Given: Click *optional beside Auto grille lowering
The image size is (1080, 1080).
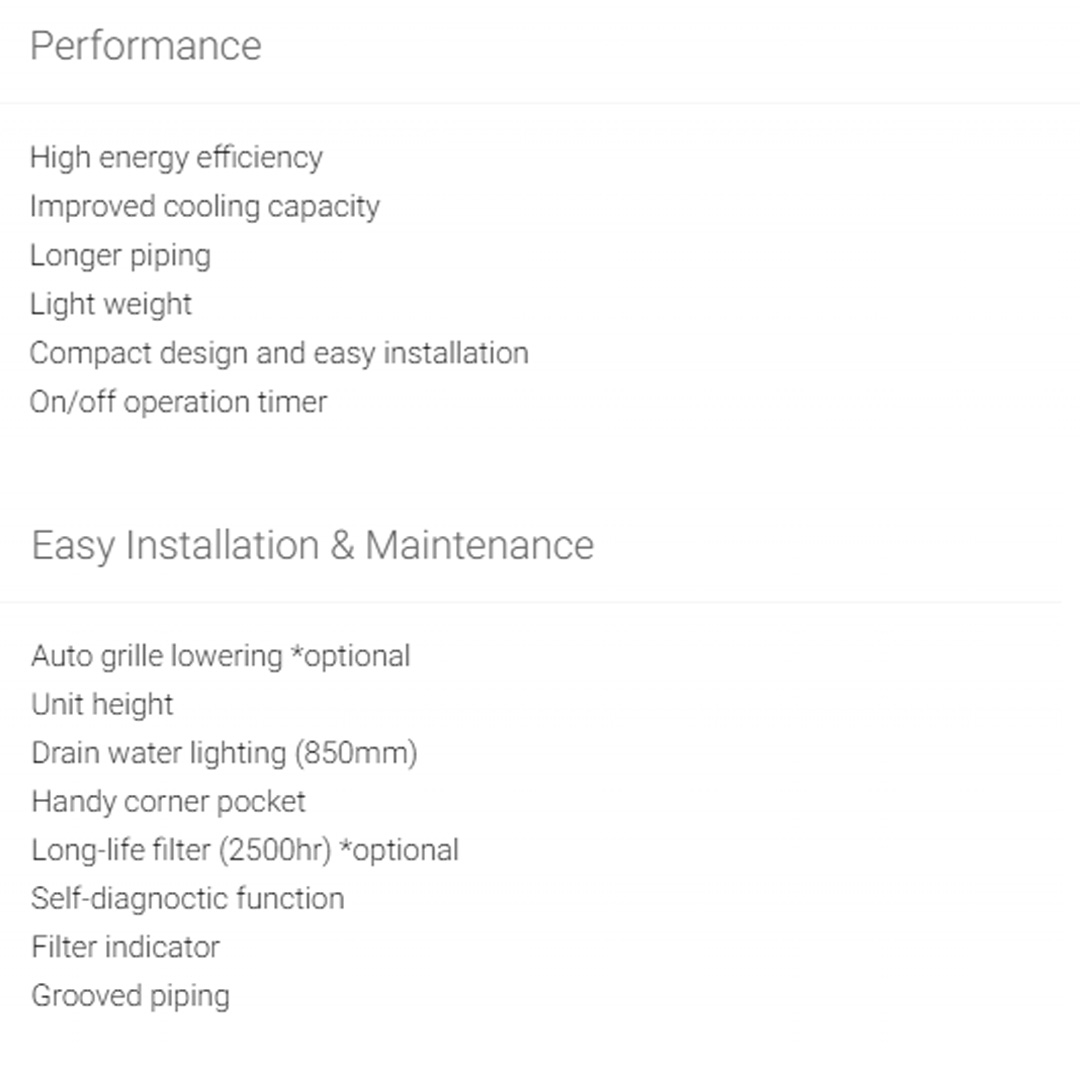Looking at the screenshot, I should point(350,656).
